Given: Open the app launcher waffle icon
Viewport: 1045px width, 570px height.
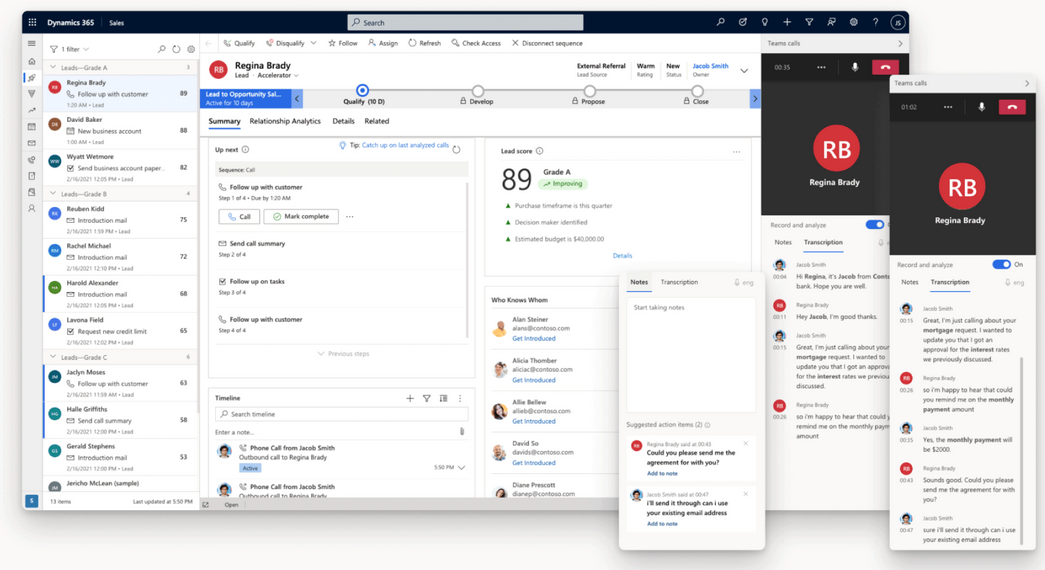Looking at the screenshot, I should [x=32, y=22].
